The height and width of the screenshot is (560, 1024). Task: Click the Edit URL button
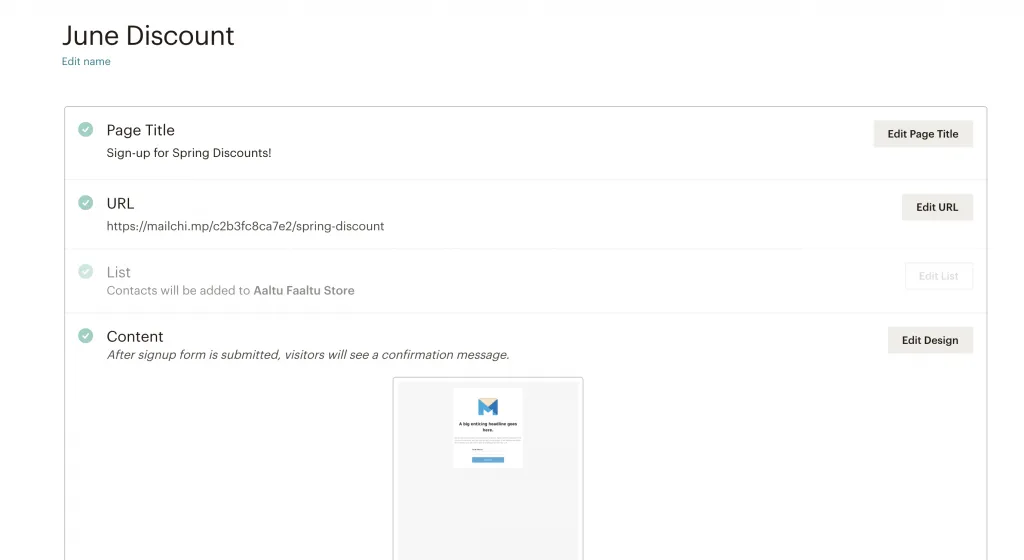937,207
